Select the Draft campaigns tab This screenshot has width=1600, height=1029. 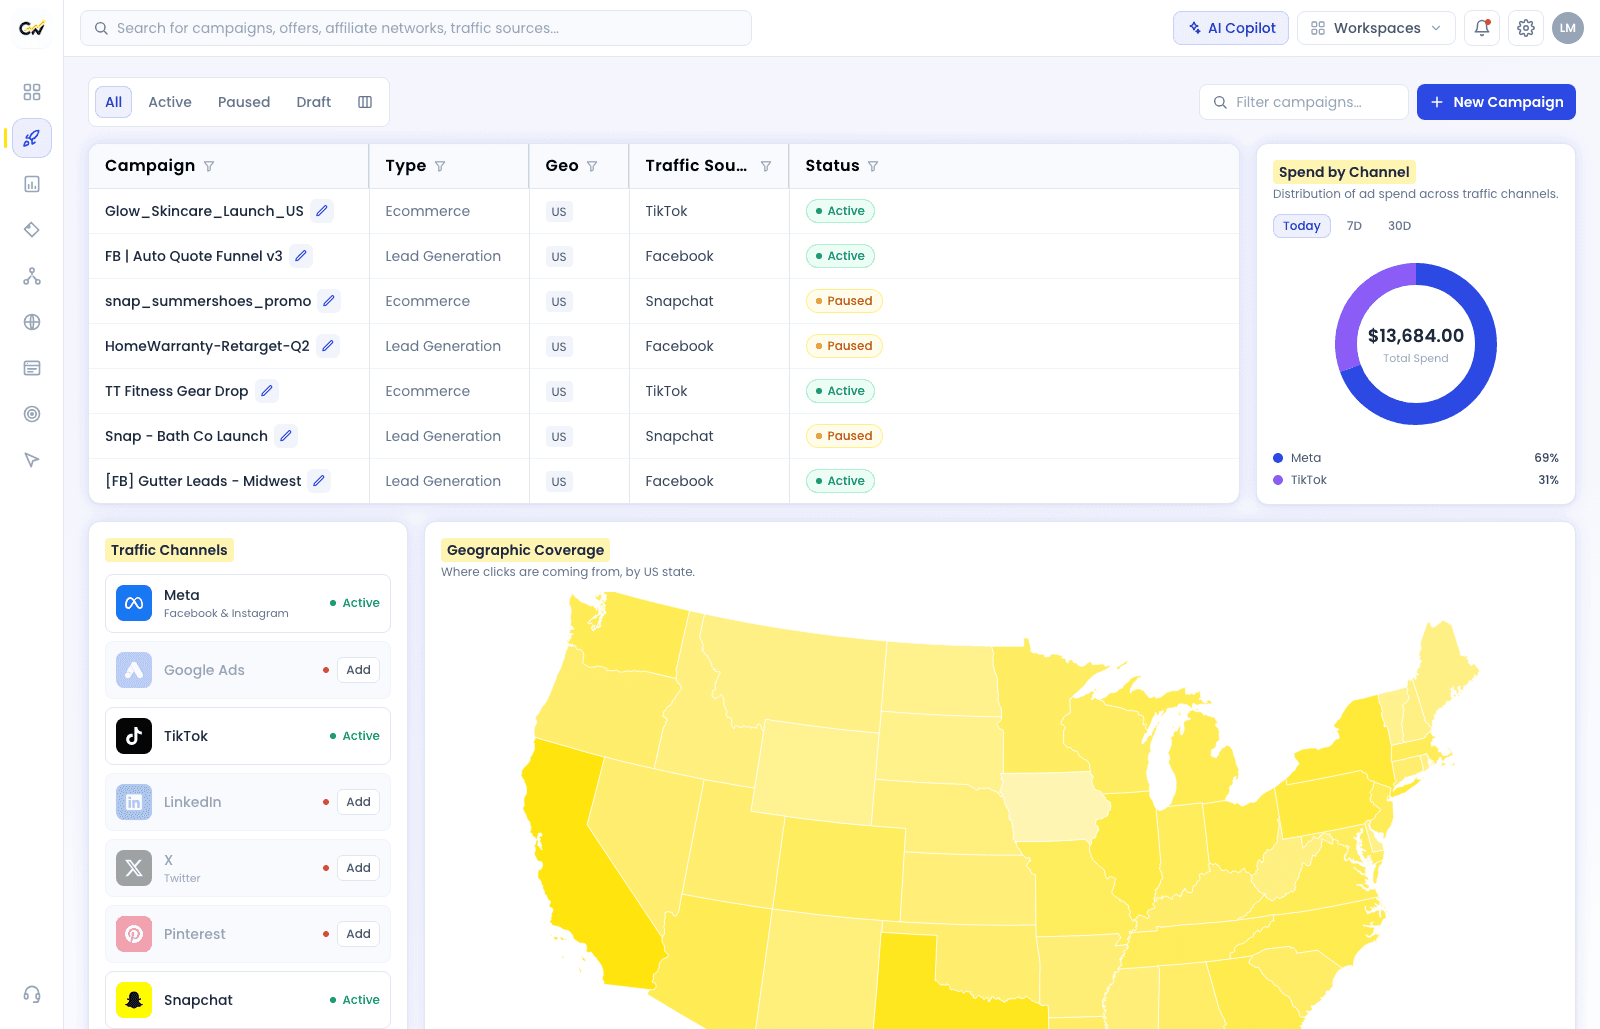click(x=314, y=102)
